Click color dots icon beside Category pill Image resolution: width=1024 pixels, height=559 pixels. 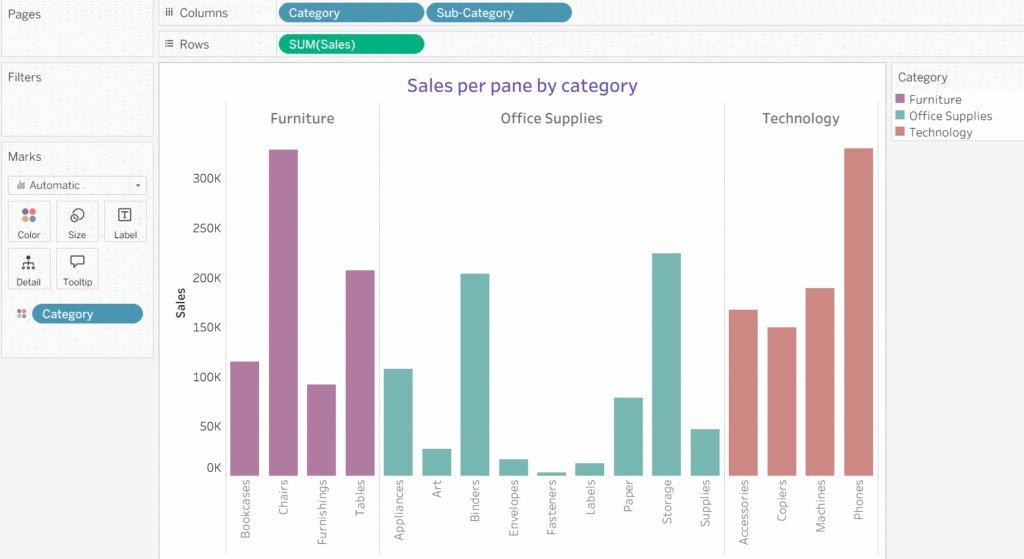(22, 314)
